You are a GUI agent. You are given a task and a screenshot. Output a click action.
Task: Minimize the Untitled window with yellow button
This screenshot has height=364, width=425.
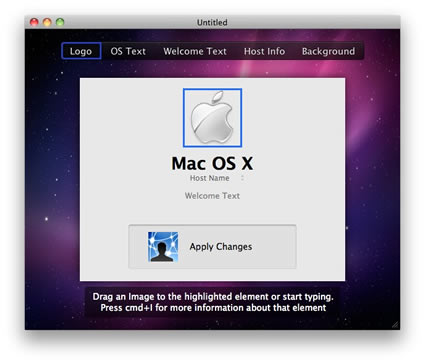[47, 22]
